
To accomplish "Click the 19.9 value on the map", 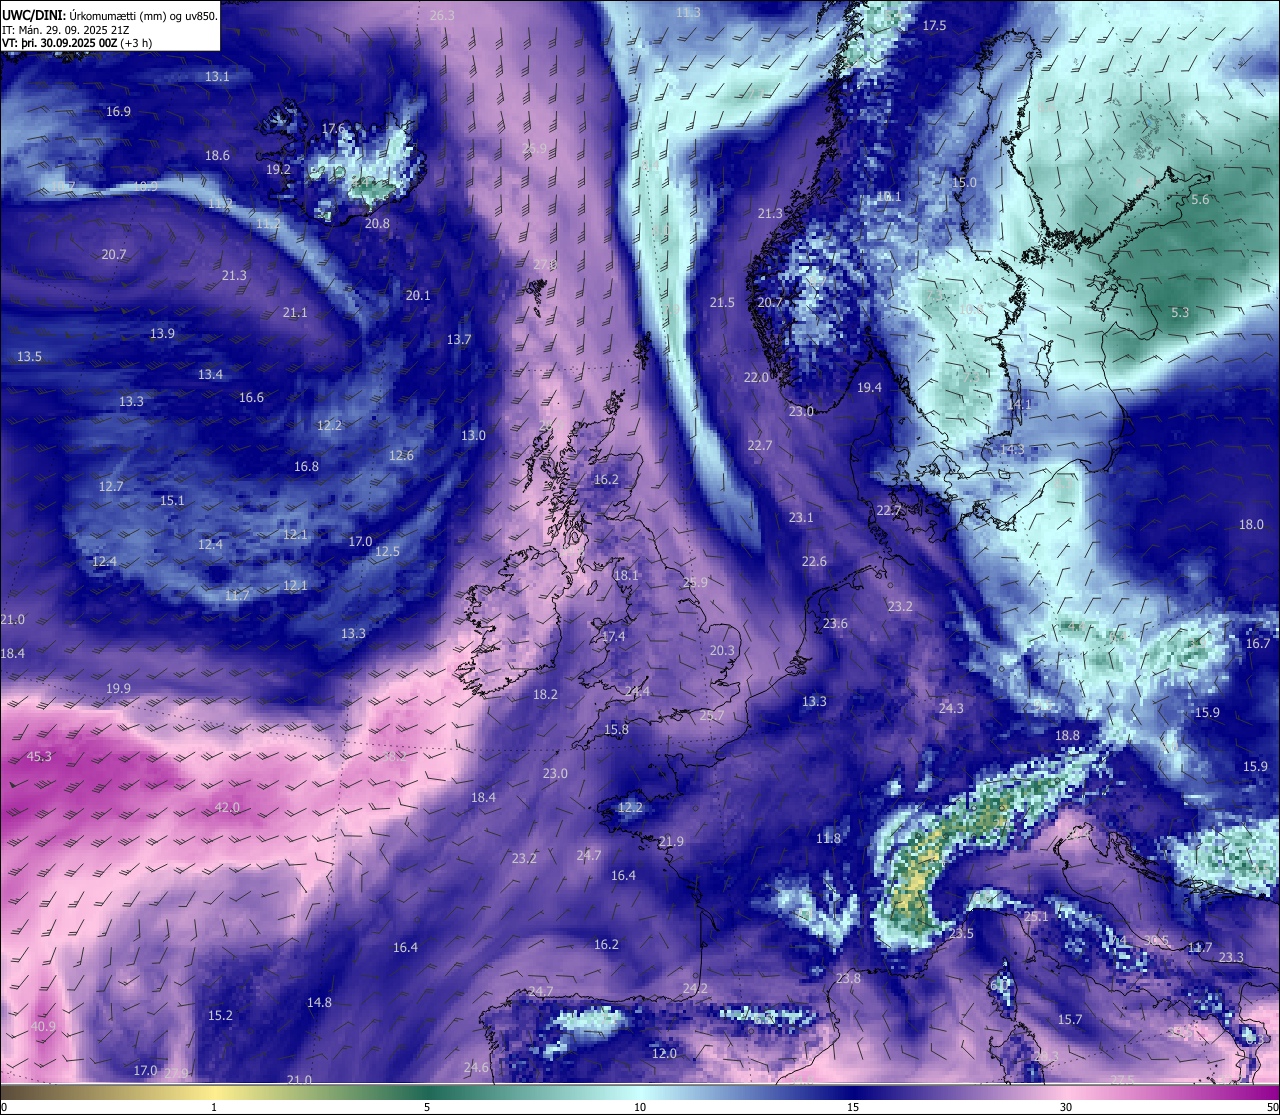I will tap(118, 689).
